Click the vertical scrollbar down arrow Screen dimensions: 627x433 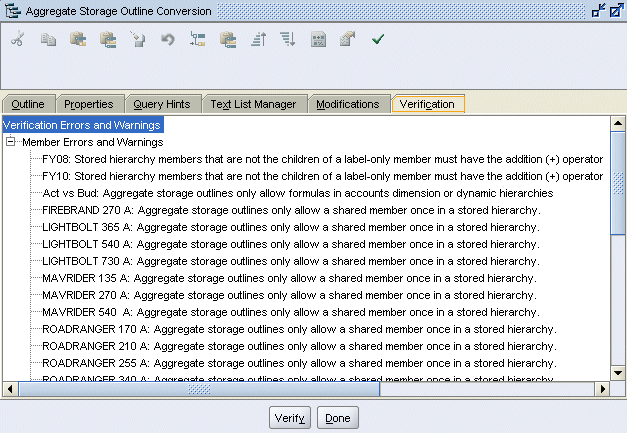(618, 373)
